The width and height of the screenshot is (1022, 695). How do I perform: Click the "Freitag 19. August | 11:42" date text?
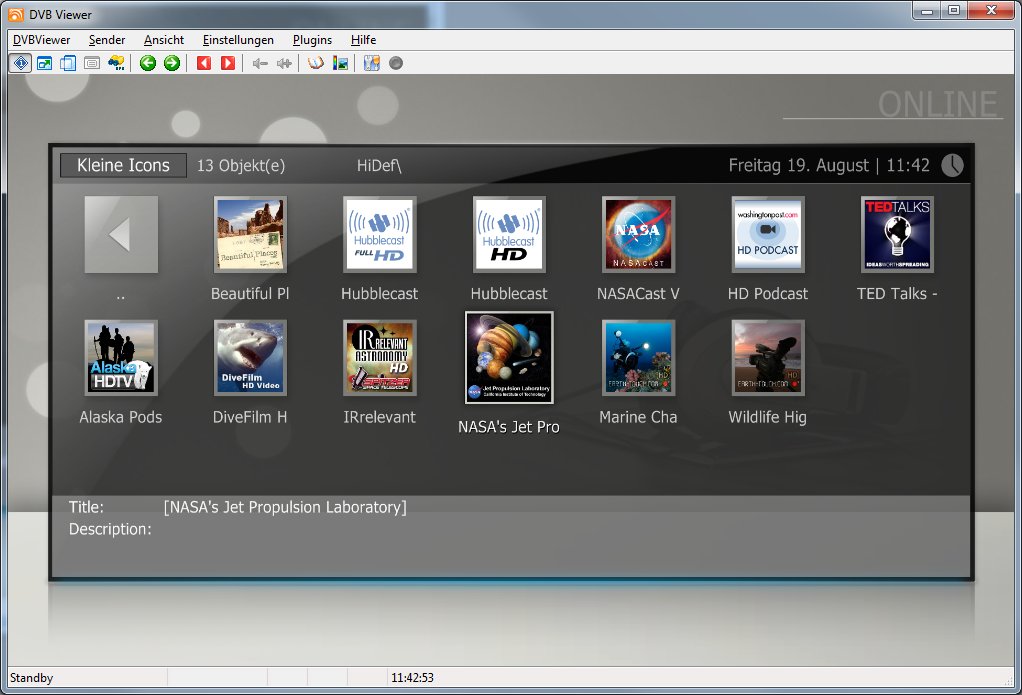point(829,166)
